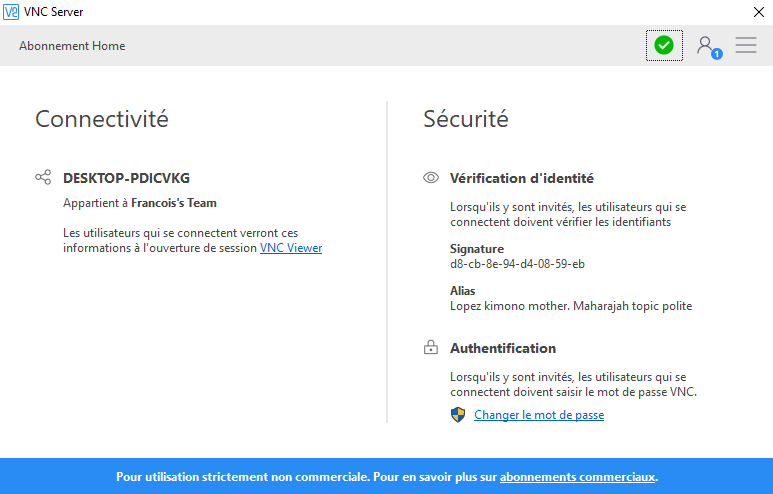Click the padlock icon beside Authentification

coord(431,347)
